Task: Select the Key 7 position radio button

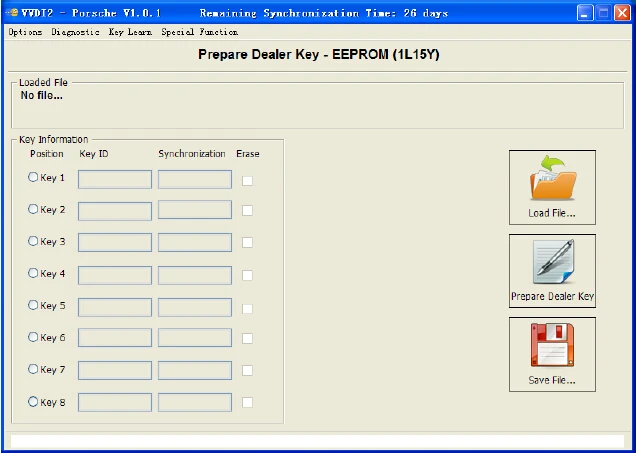Action: (33, 369)
